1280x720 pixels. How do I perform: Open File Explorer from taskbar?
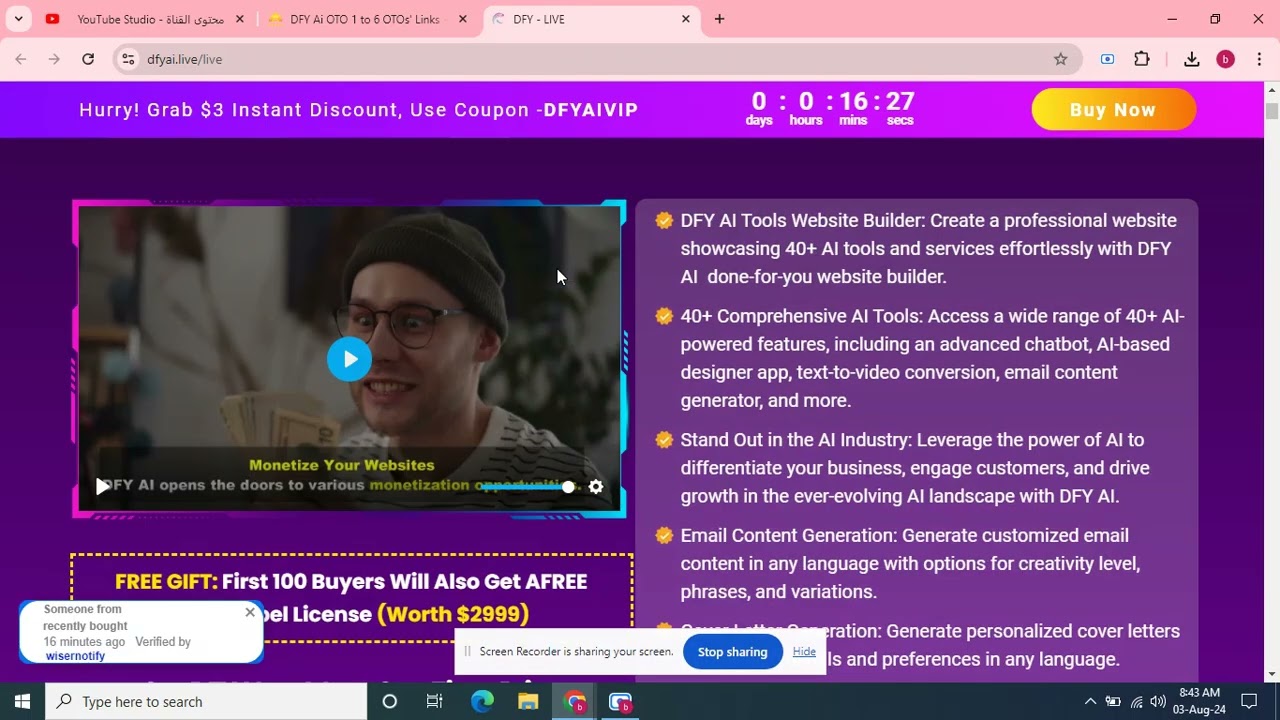pyautogui.click(x=528, y=701)
